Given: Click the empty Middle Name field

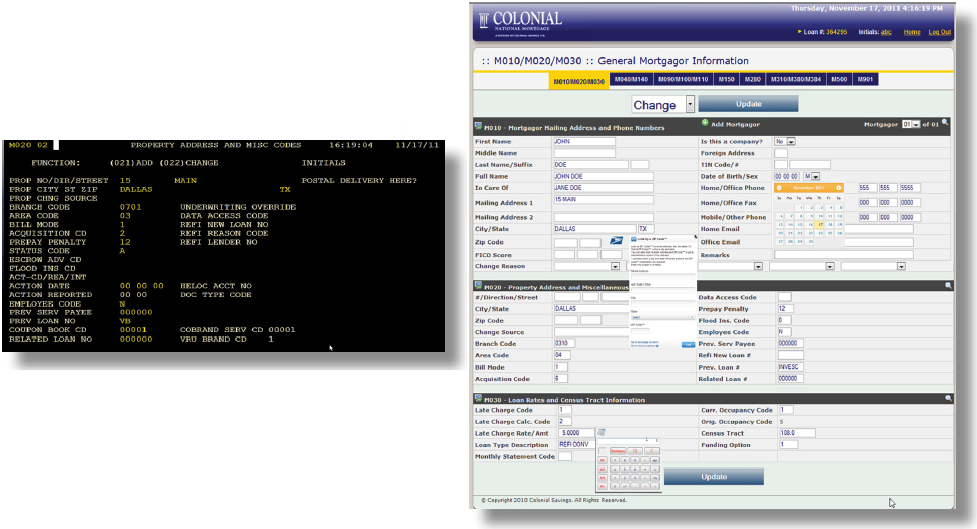Looking at the screenshot, I should 584,153.
